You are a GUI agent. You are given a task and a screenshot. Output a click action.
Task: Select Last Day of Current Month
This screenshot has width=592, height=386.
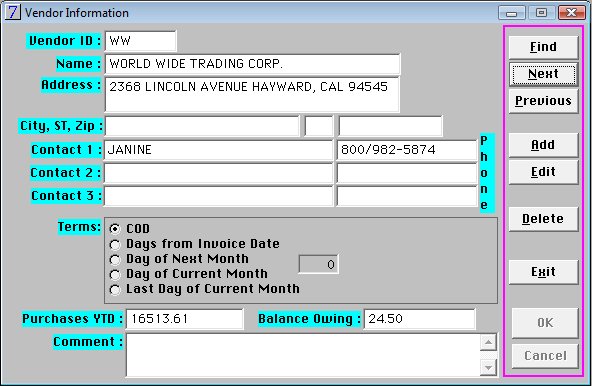click(115, 290)
